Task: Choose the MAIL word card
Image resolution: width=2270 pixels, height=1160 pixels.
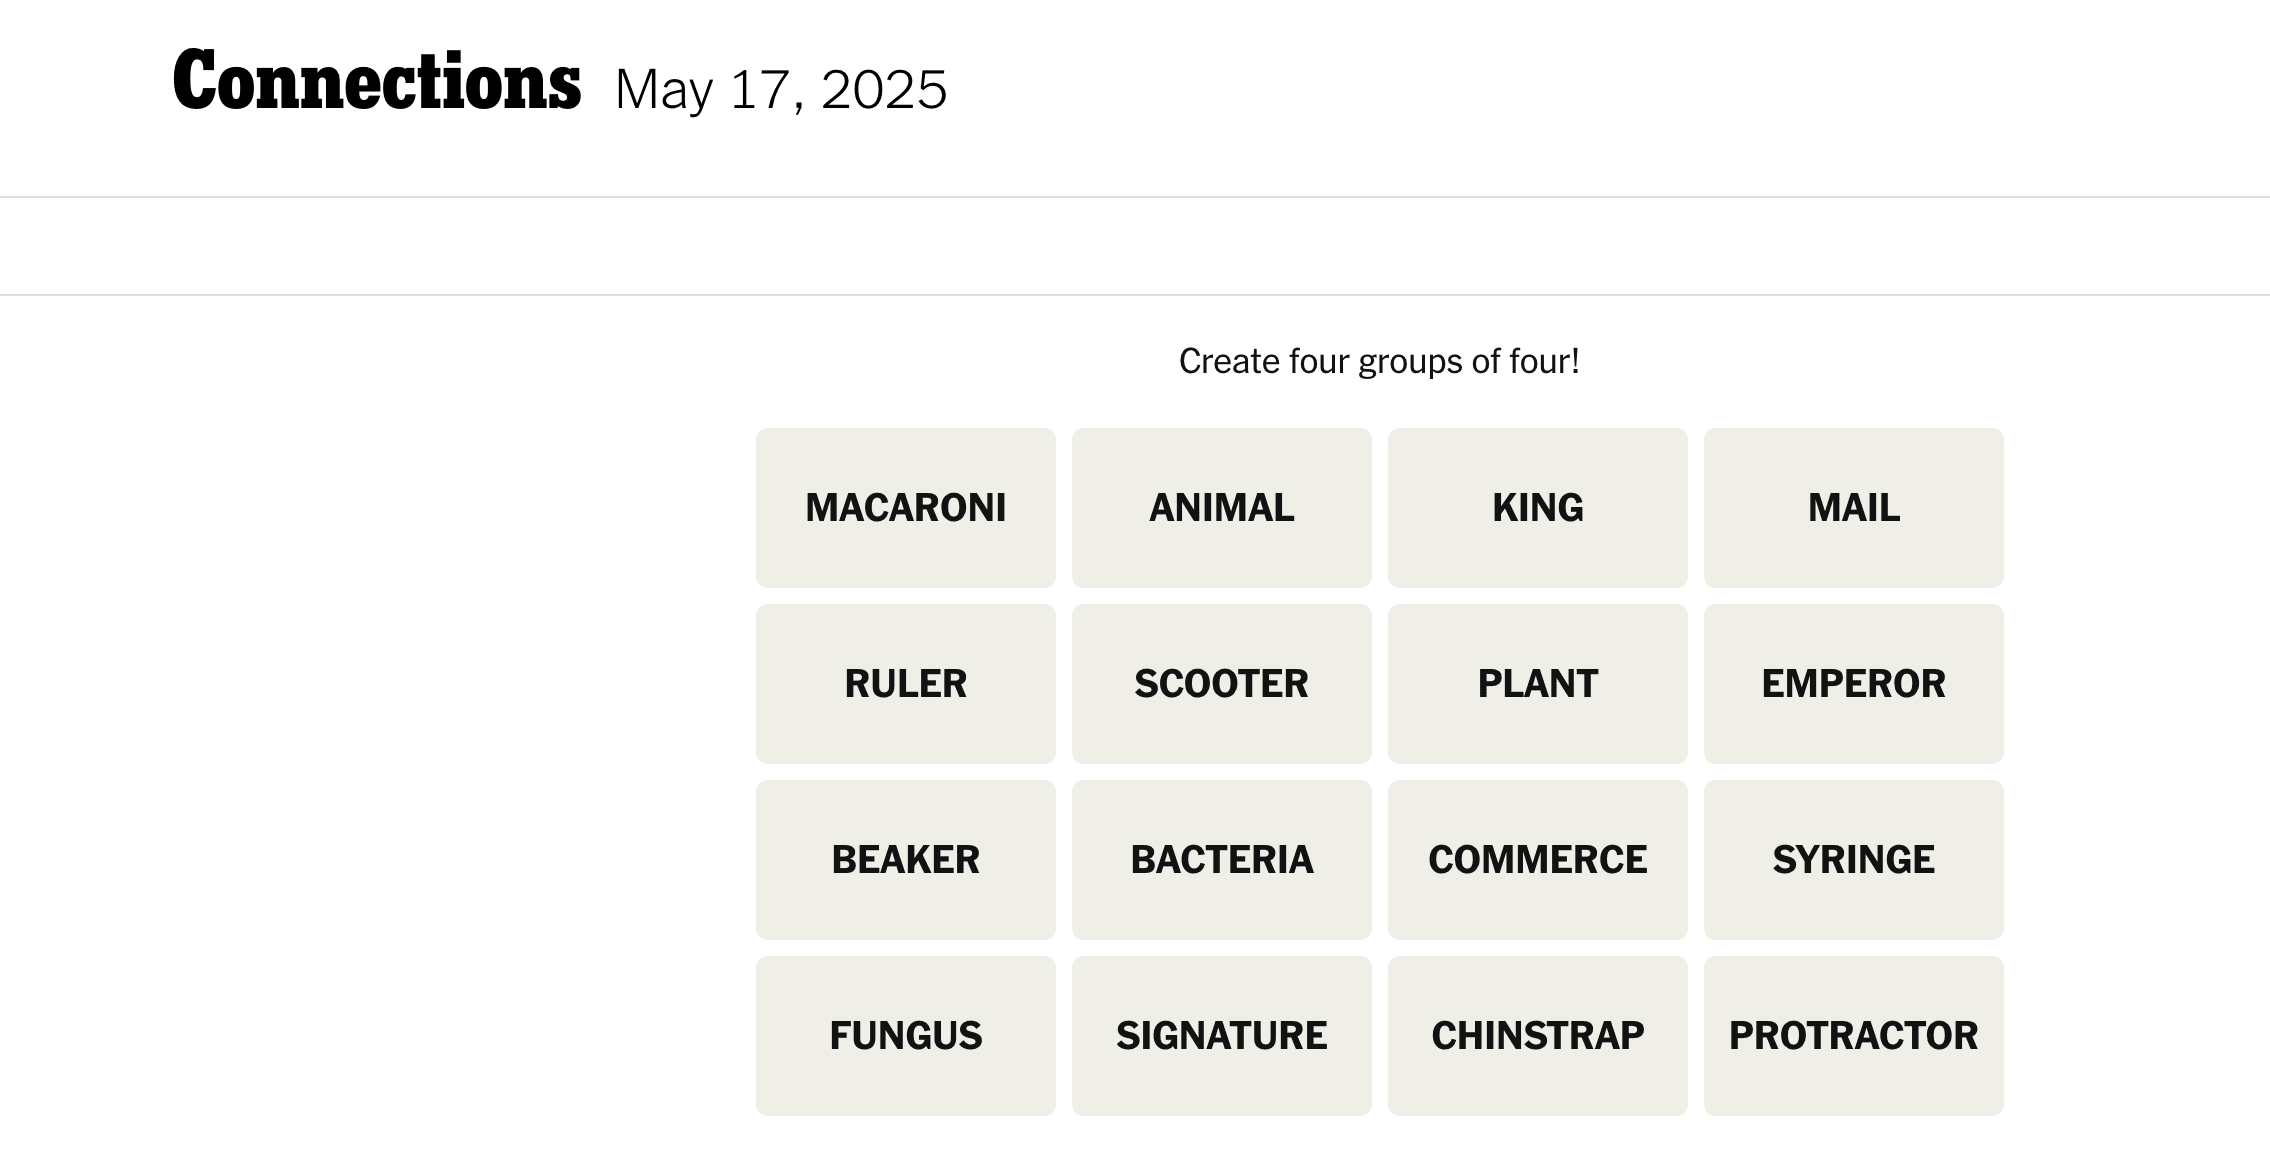Action: pyautogui.click(x=1853, y=508)
